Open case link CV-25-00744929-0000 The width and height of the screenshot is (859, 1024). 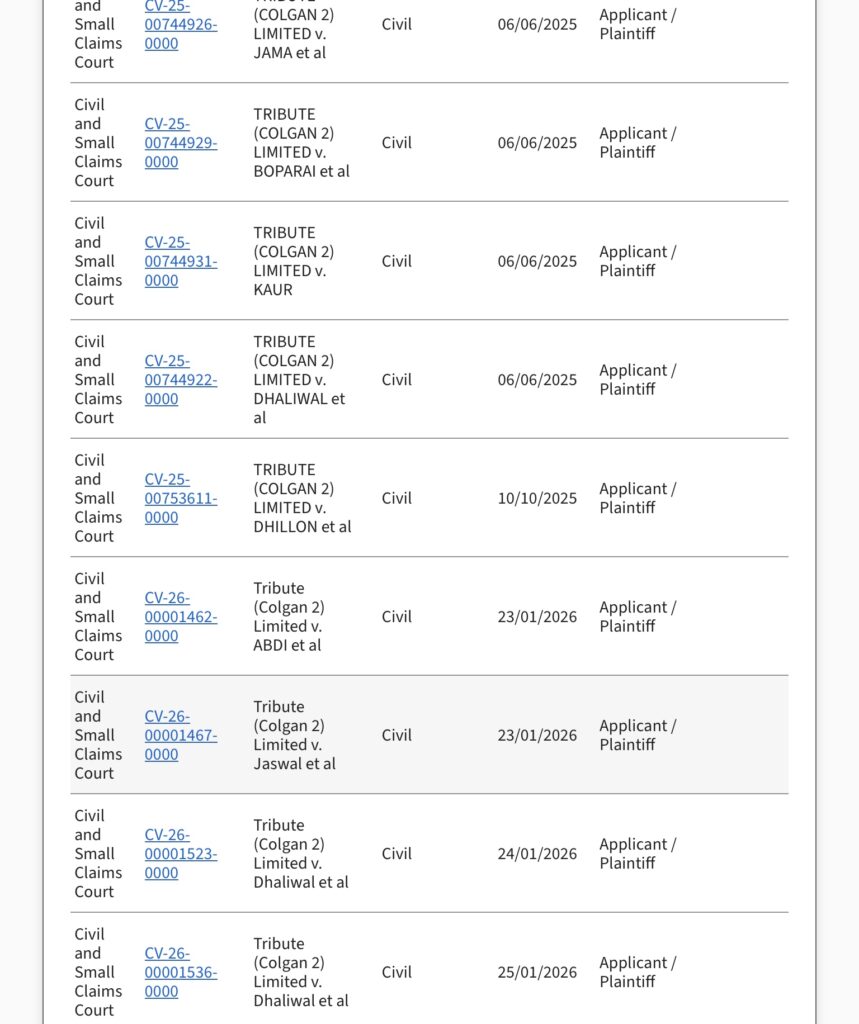(181, 142)
